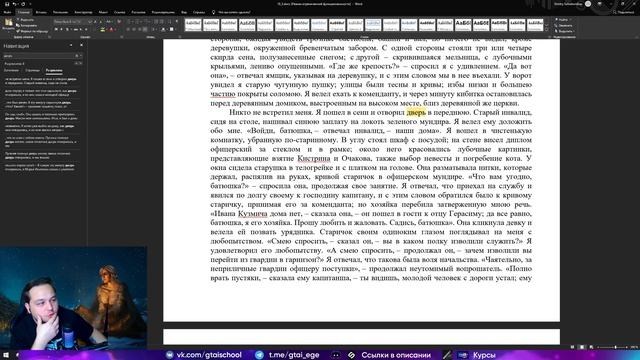Switch to the Вставка ribbon tab

[41, 12]
